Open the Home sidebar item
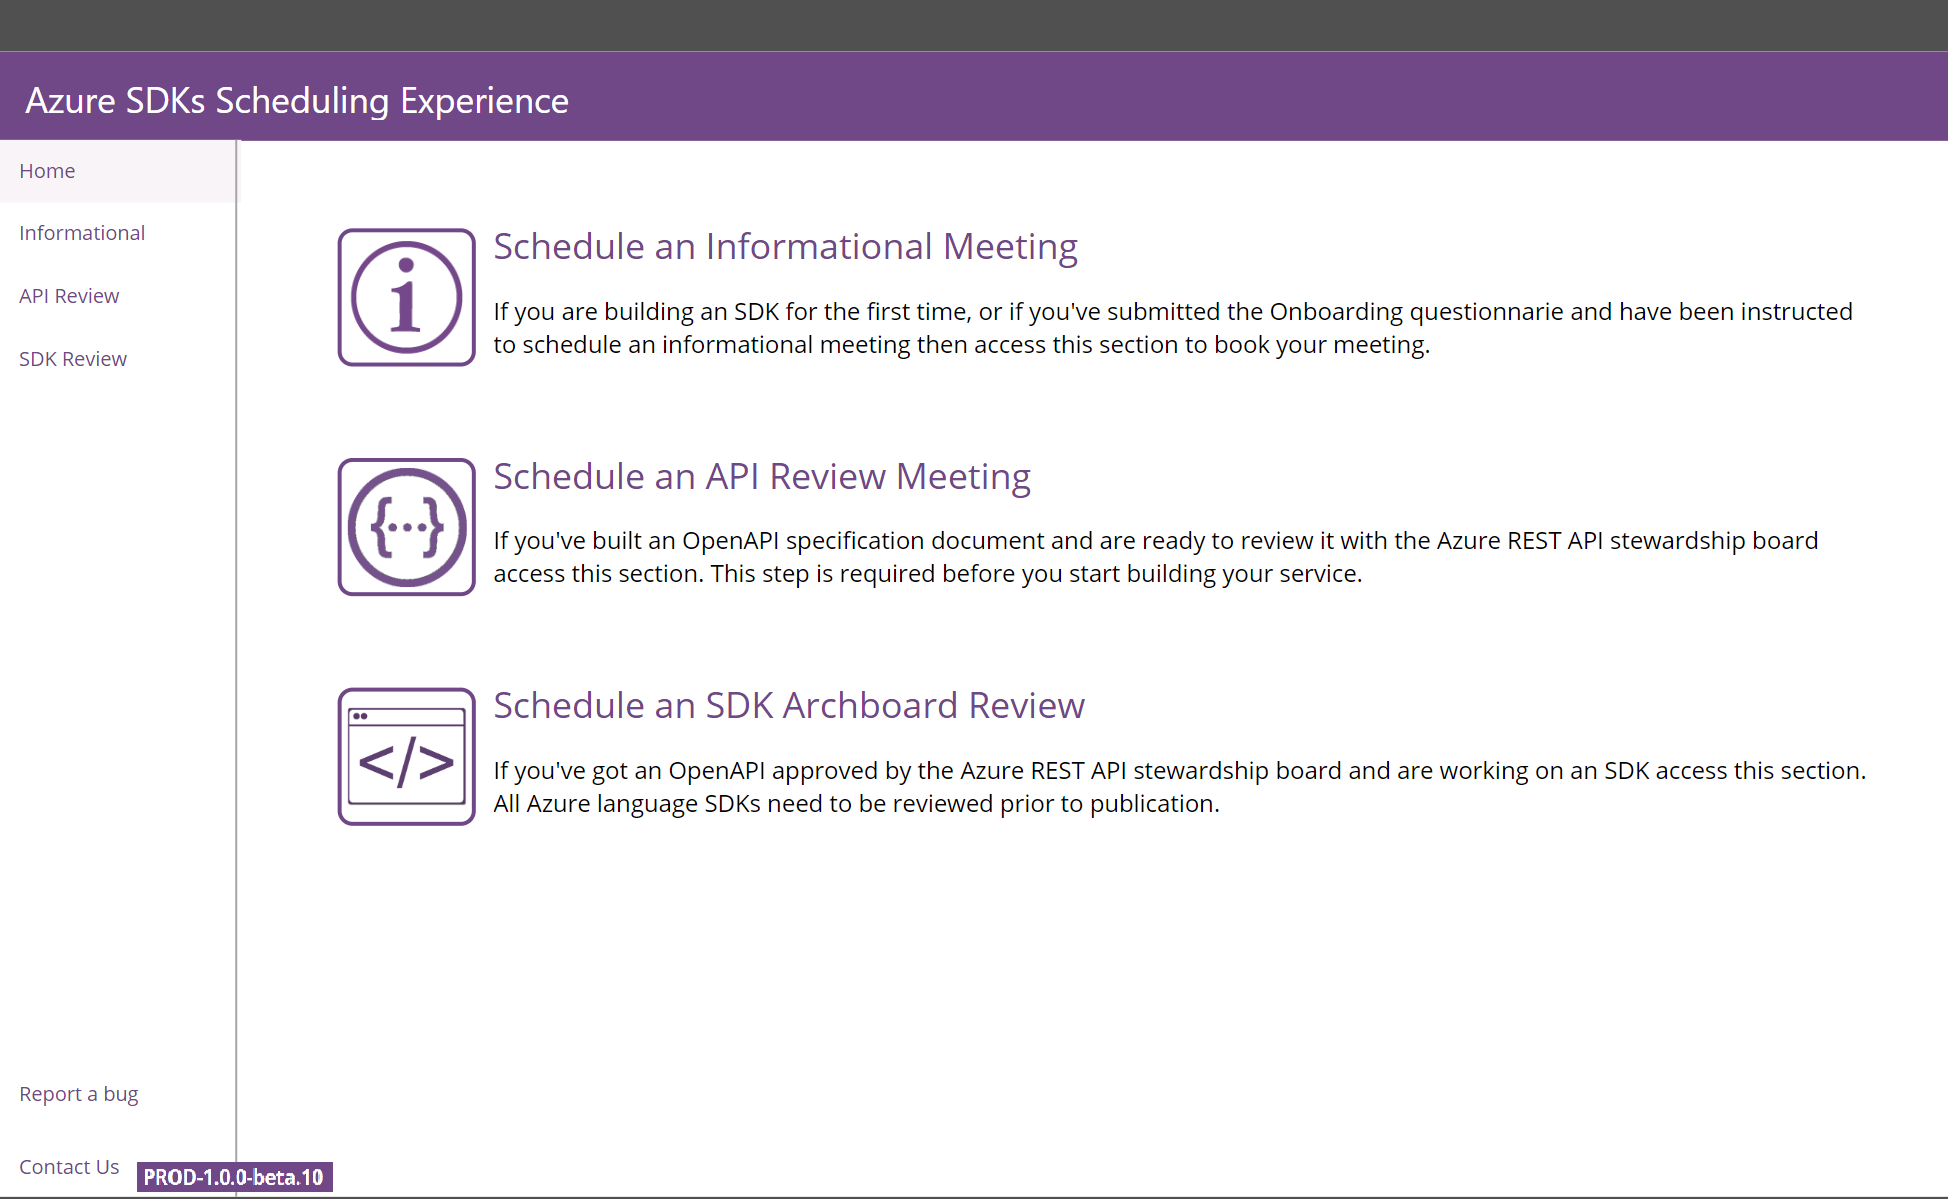This screenshot has height=1199, width=1948. click(118, 171)
